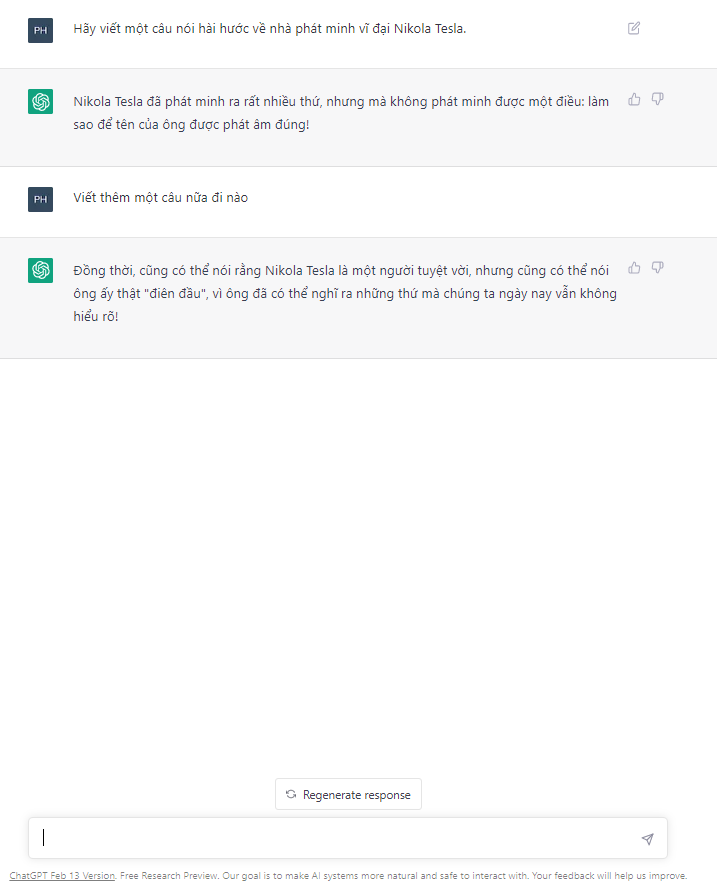Thumbs up the first Nikola Tesla reply
The height and width of the screenshot is (891, 717).
[x=634, y=99]
